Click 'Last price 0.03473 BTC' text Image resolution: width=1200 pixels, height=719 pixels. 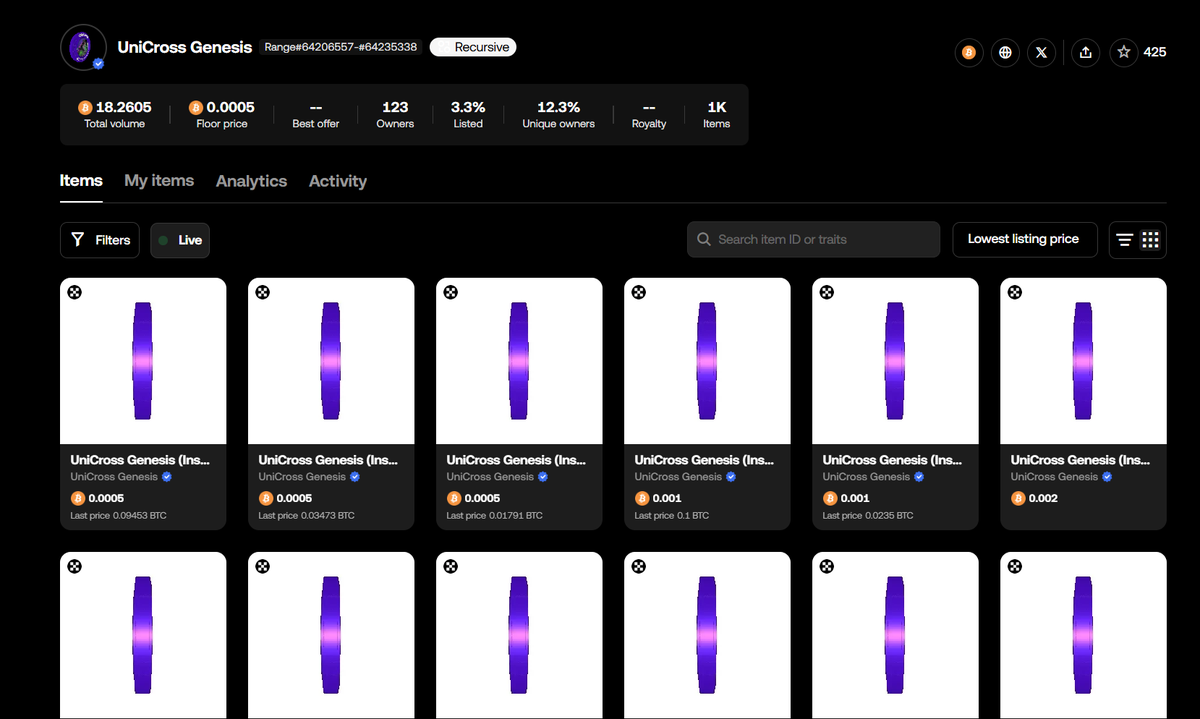coord(306,516)
